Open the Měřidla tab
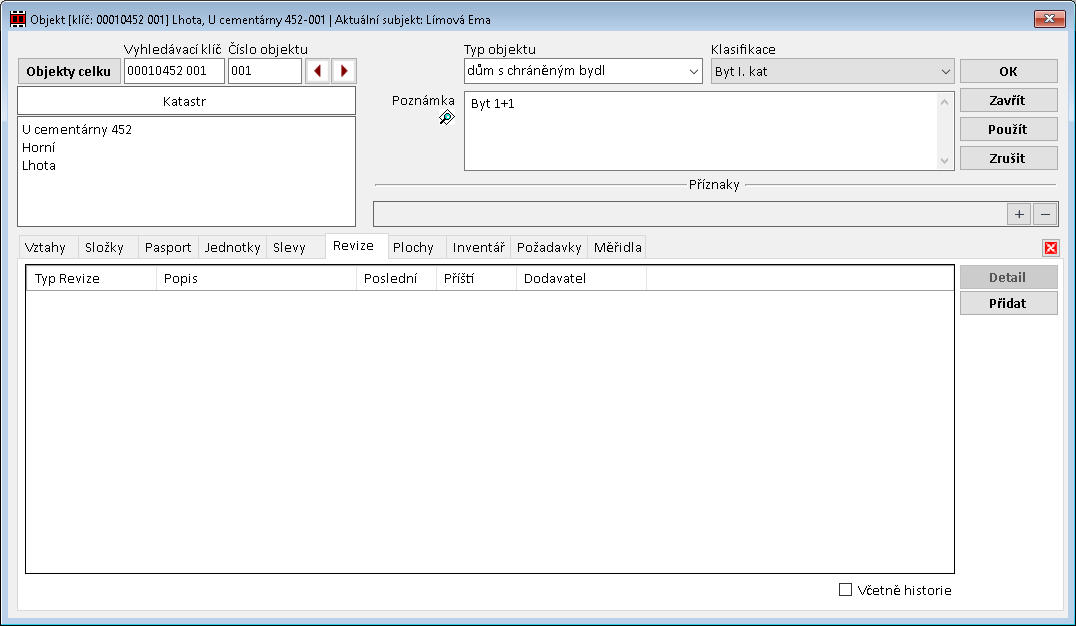The image size is (1076, 626). click(617, 247)
